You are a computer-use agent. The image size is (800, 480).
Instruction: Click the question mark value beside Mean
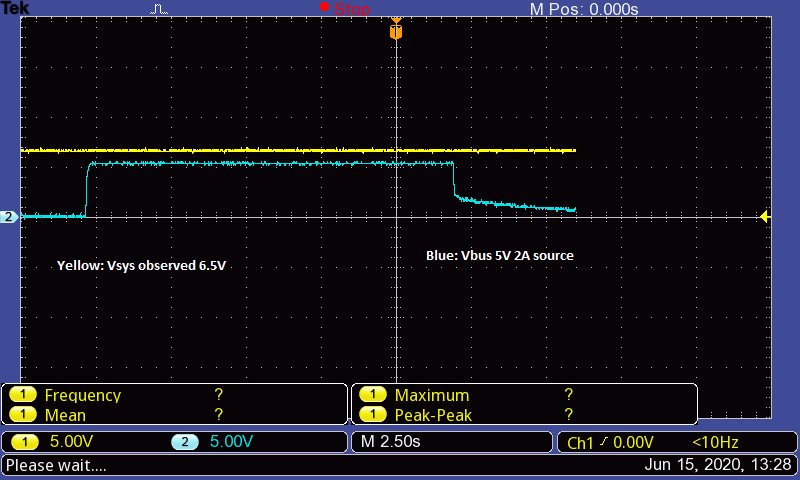coord(219,414)
